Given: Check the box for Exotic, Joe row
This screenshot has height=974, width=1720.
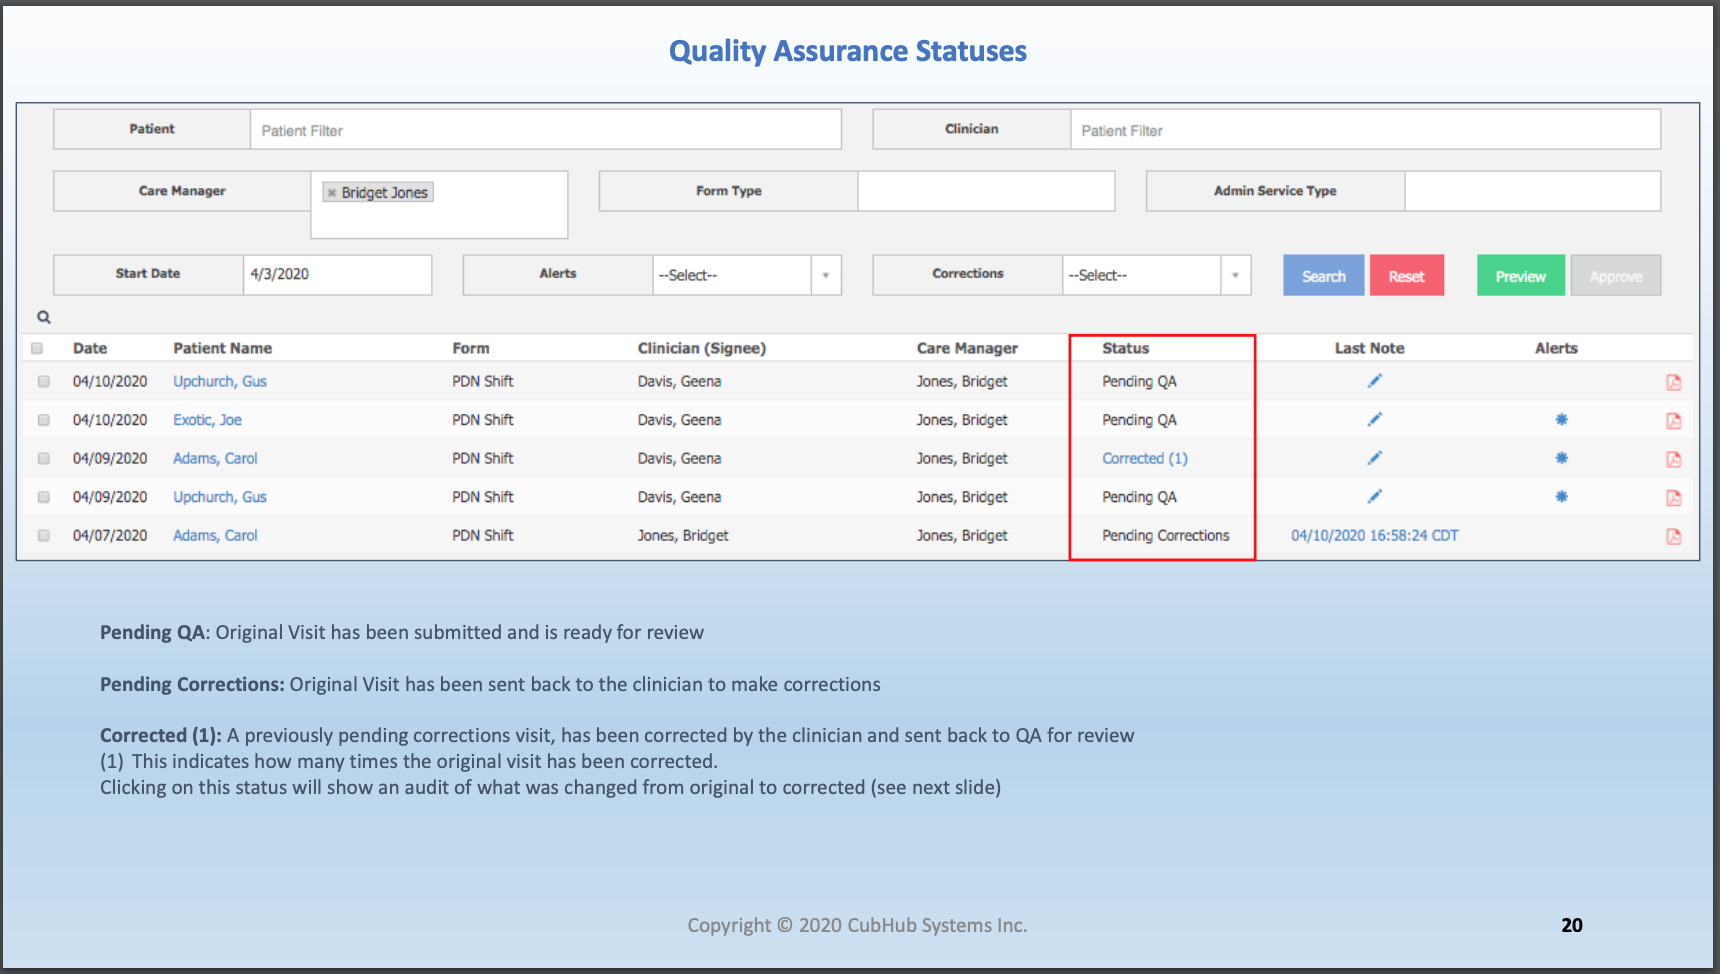Looking at the screenshot, I should [44, 420].
